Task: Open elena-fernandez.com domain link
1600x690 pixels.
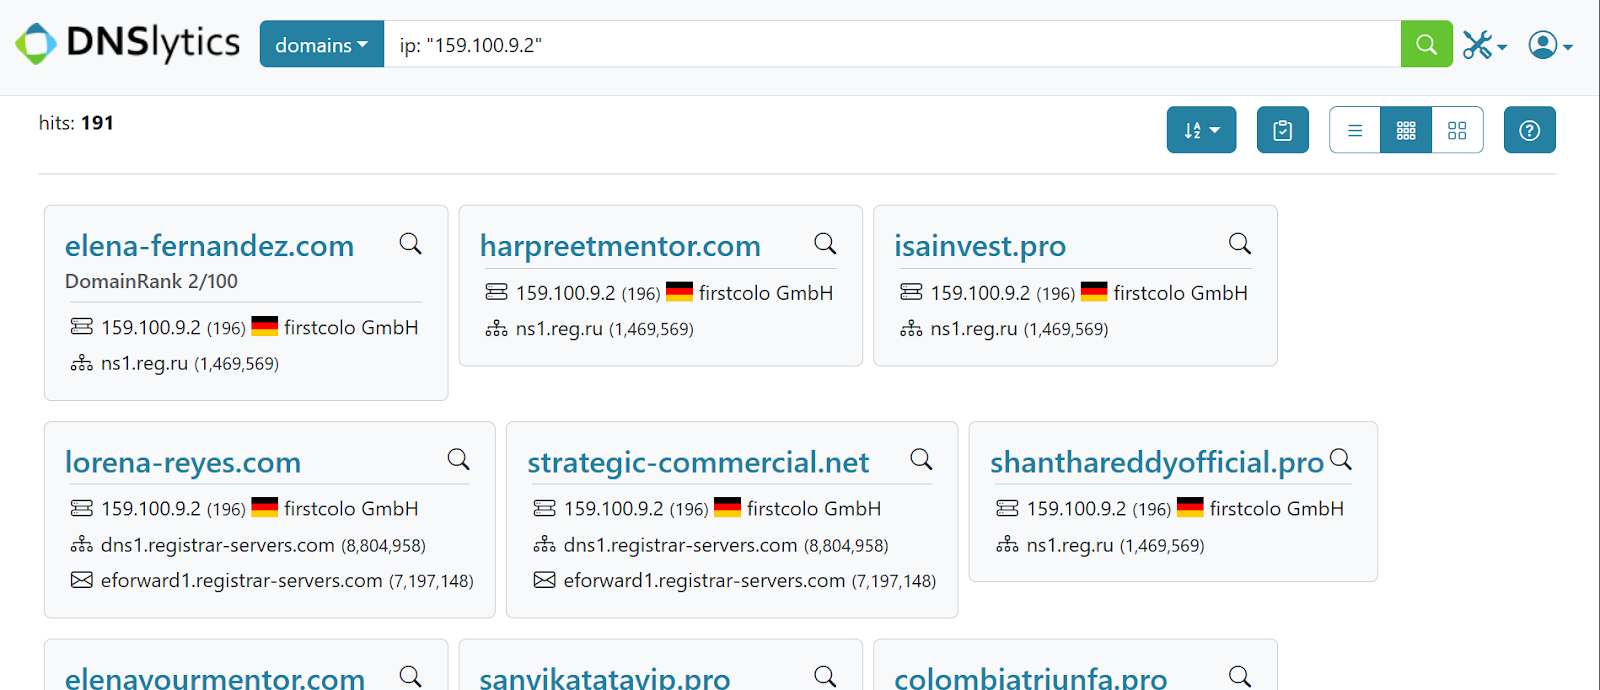Action: pyautogui.click(x=209, y=246)
